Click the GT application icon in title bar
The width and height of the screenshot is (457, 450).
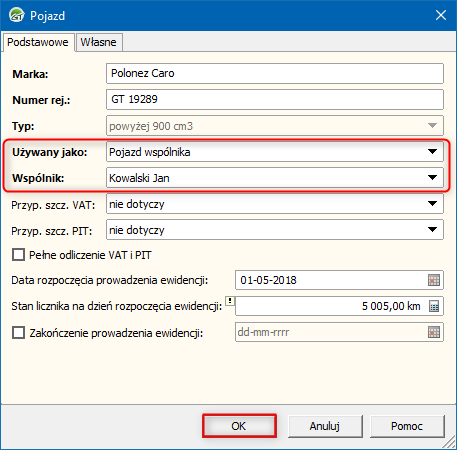(x=16, y=15)
